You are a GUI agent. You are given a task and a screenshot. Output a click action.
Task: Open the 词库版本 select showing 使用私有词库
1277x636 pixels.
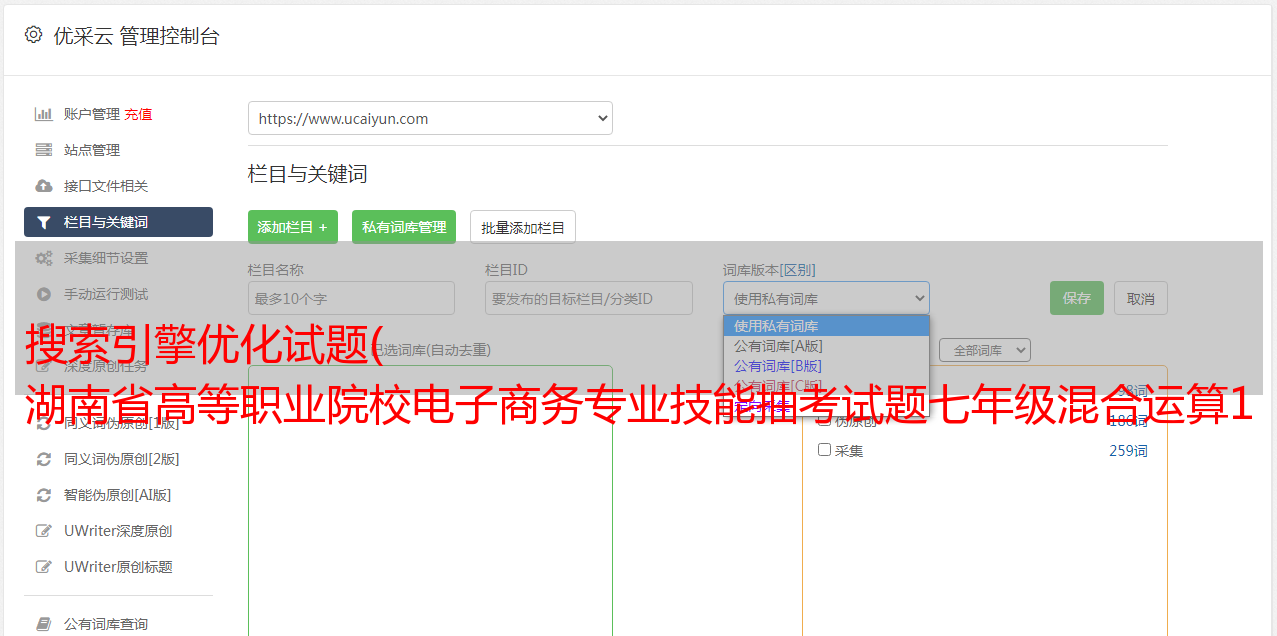coord(826,298)
